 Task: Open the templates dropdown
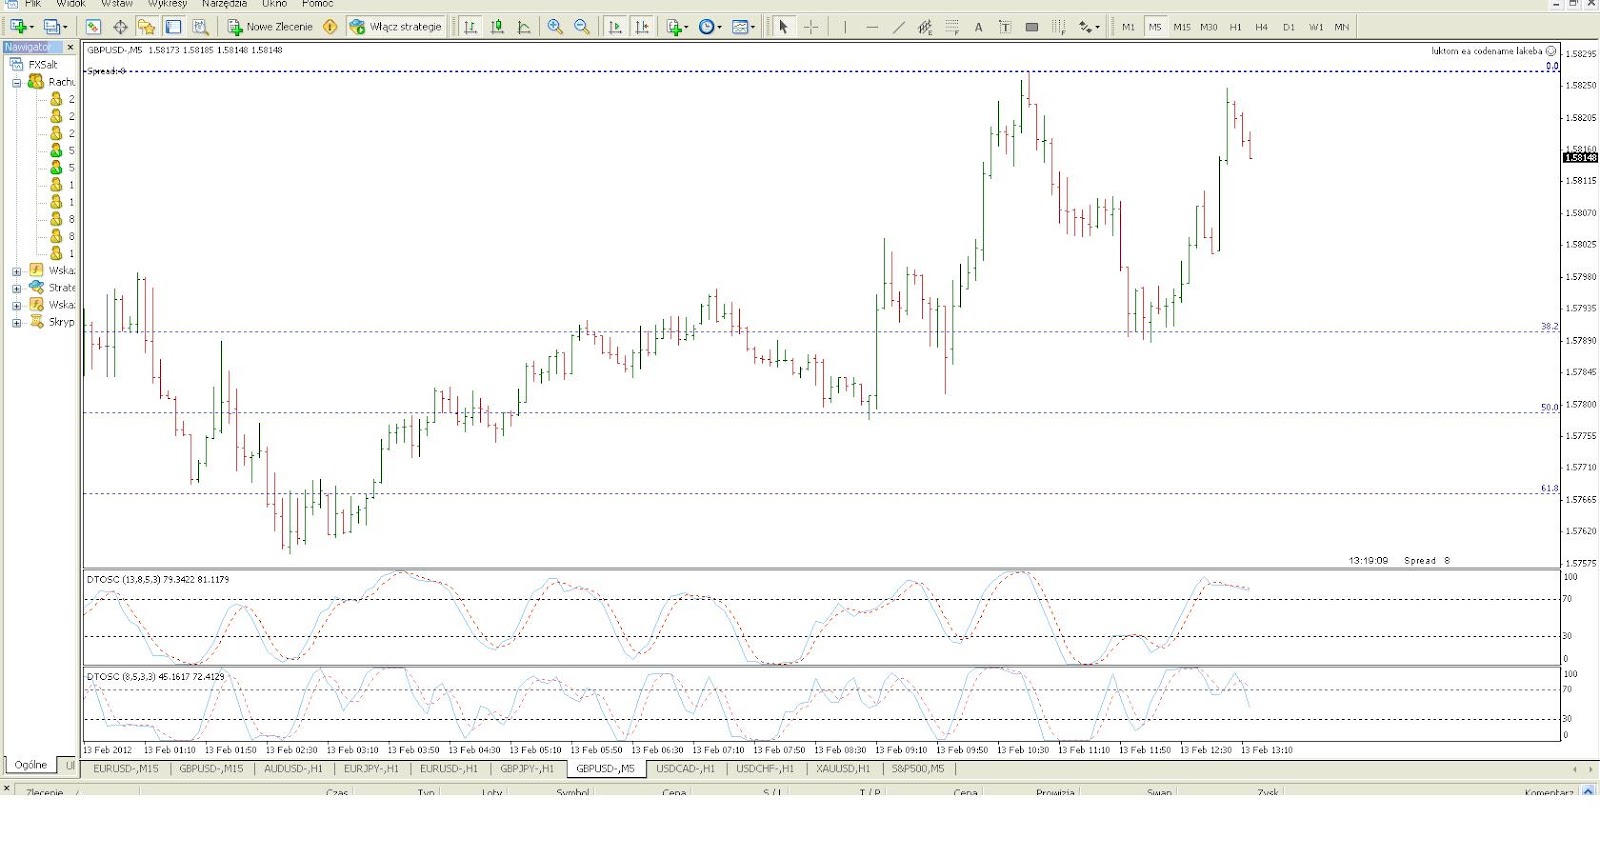743,27
